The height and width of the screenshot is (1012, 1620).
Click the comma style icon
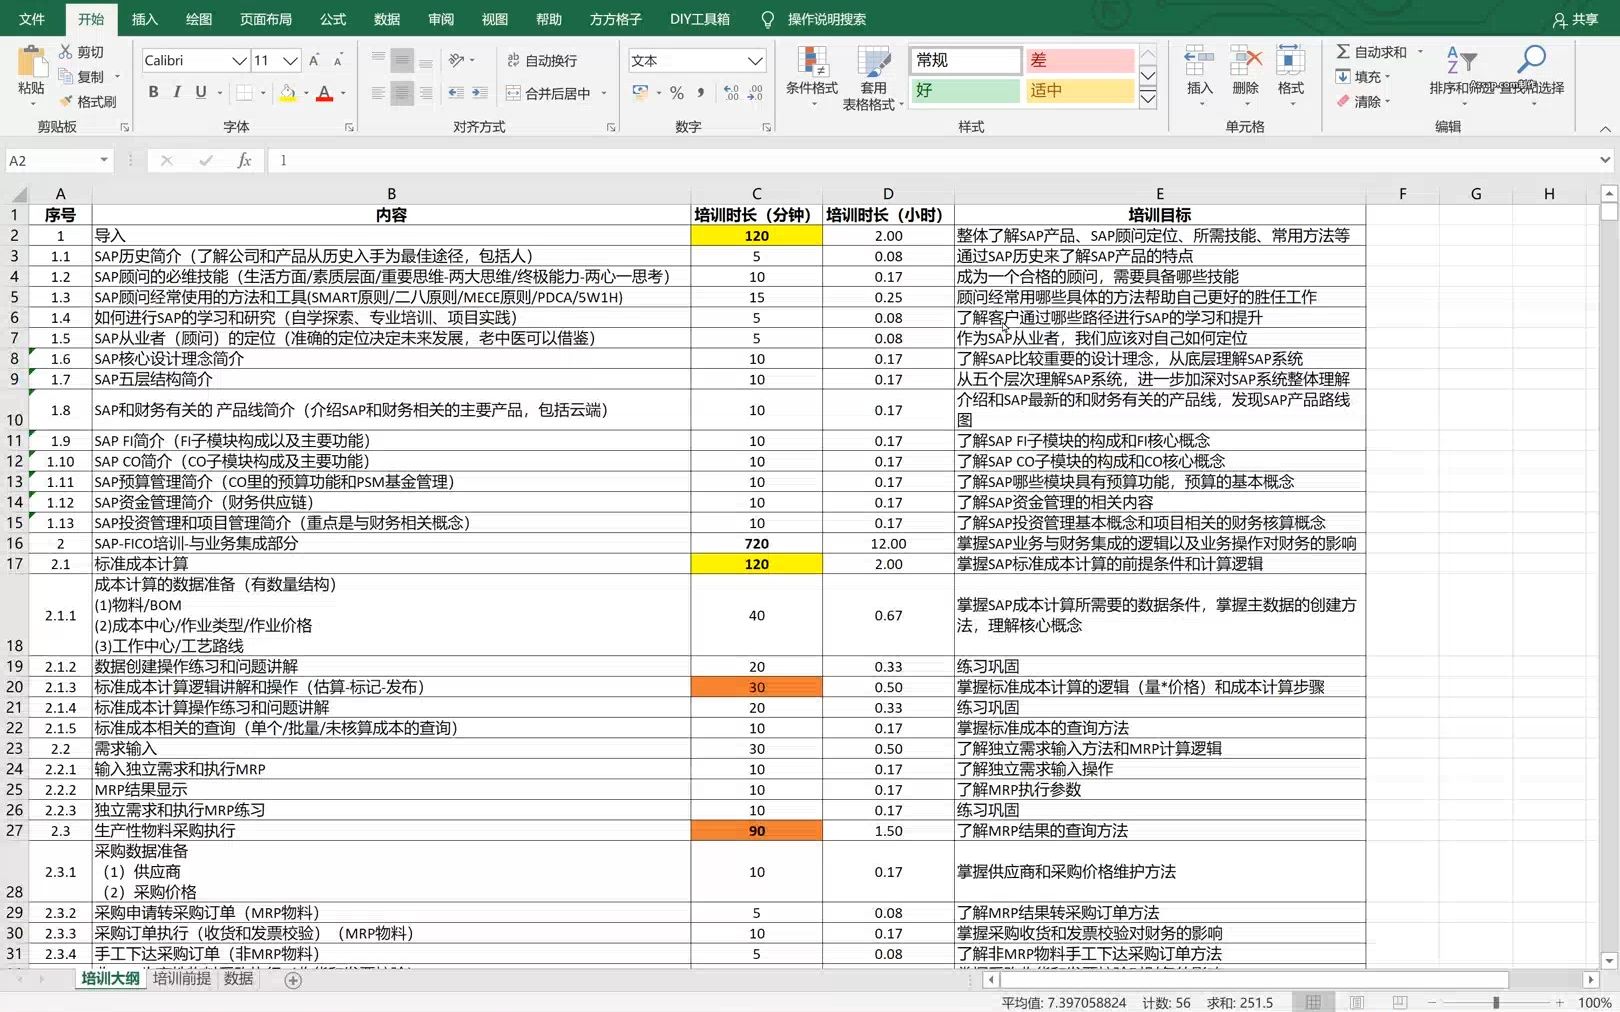pyautogui.click(x=701, y=93)
